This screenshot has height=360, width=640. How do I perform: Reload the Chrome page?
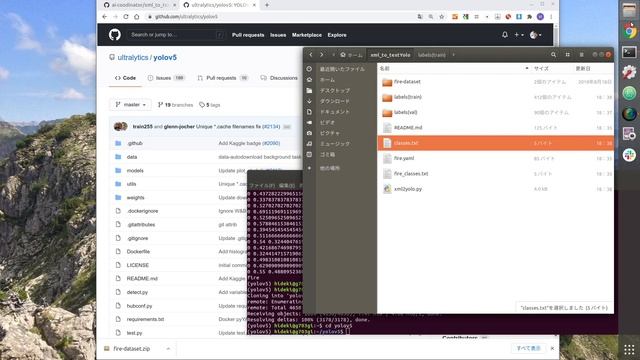tap(126, 17)
